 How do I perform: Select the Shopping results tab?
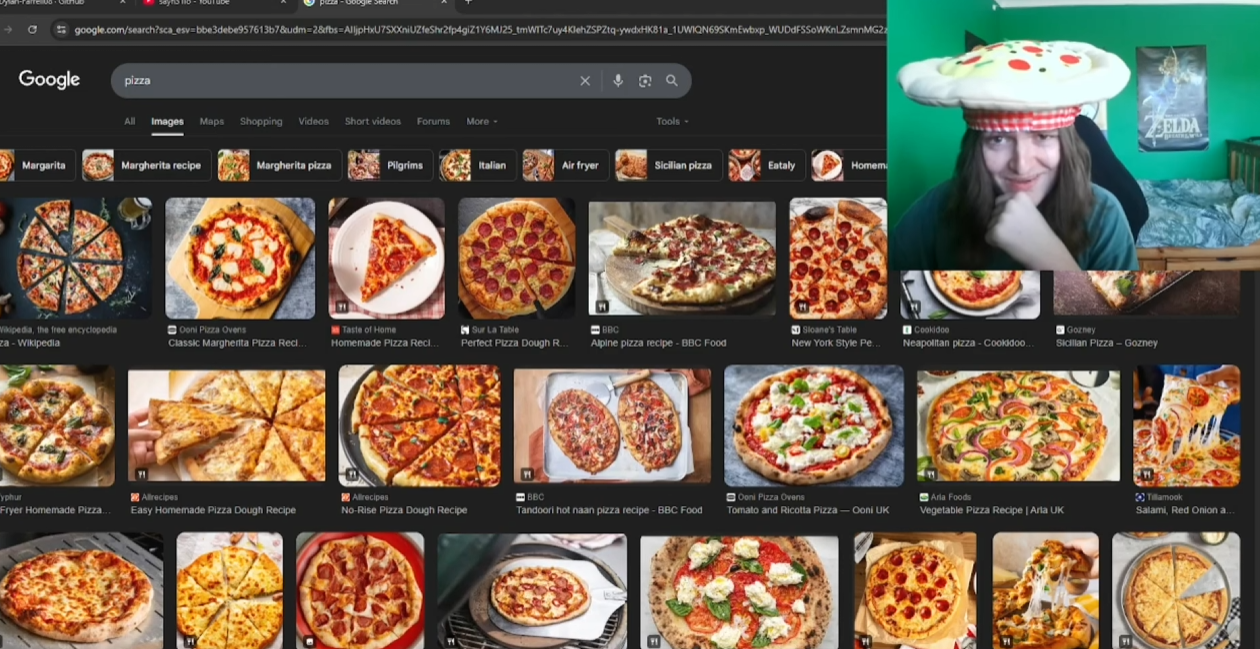pos(261,121)
